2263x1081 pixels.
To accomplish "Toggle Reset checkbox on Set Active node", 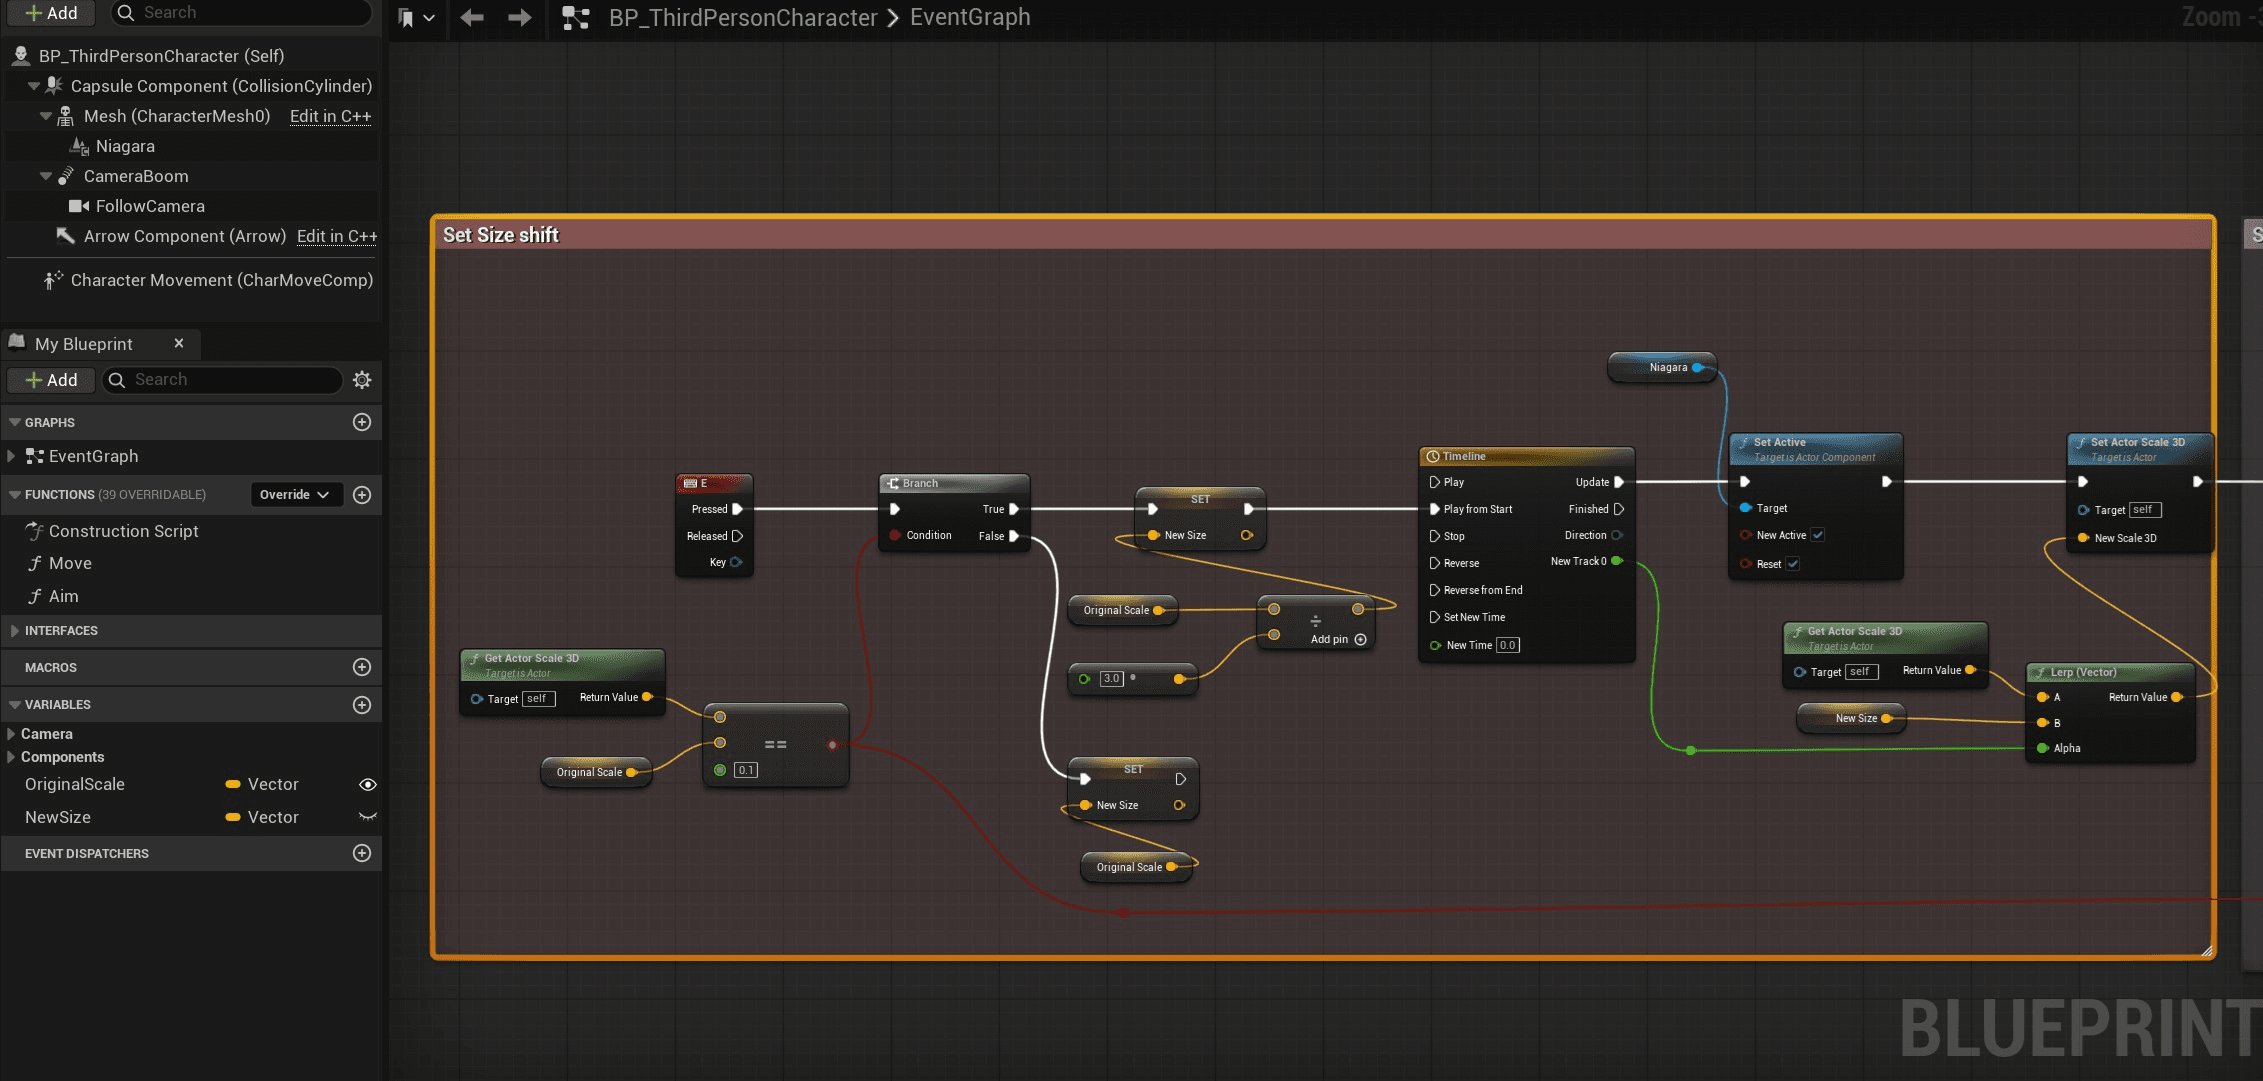I will click(x=1793, y=564).
